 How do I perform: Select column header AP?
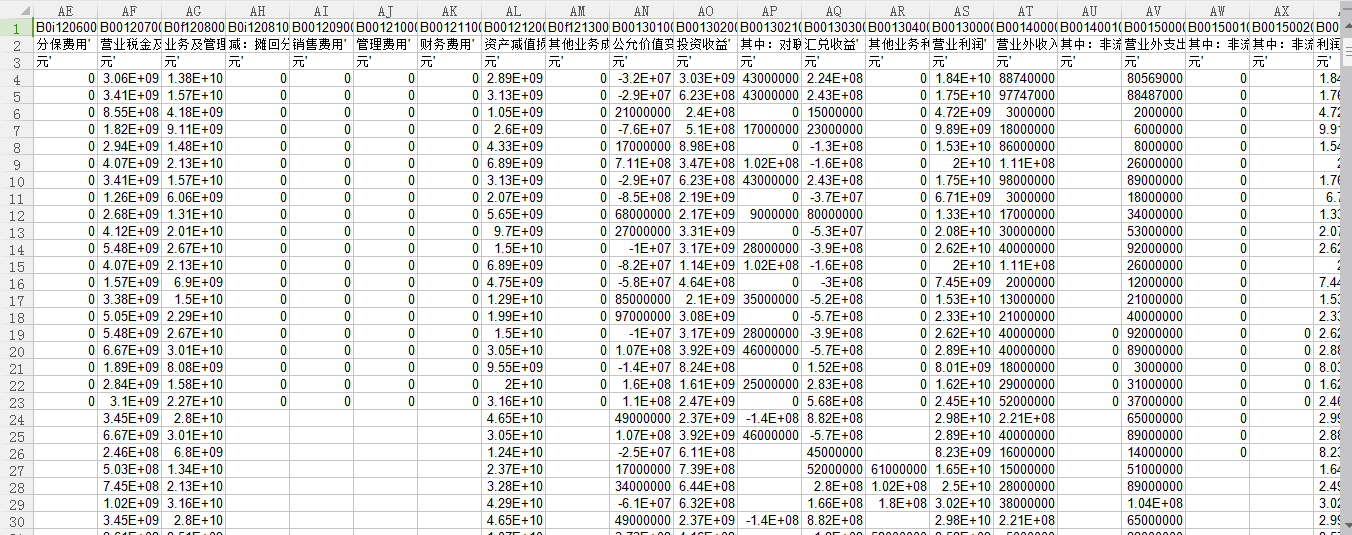tap(770, 10)
